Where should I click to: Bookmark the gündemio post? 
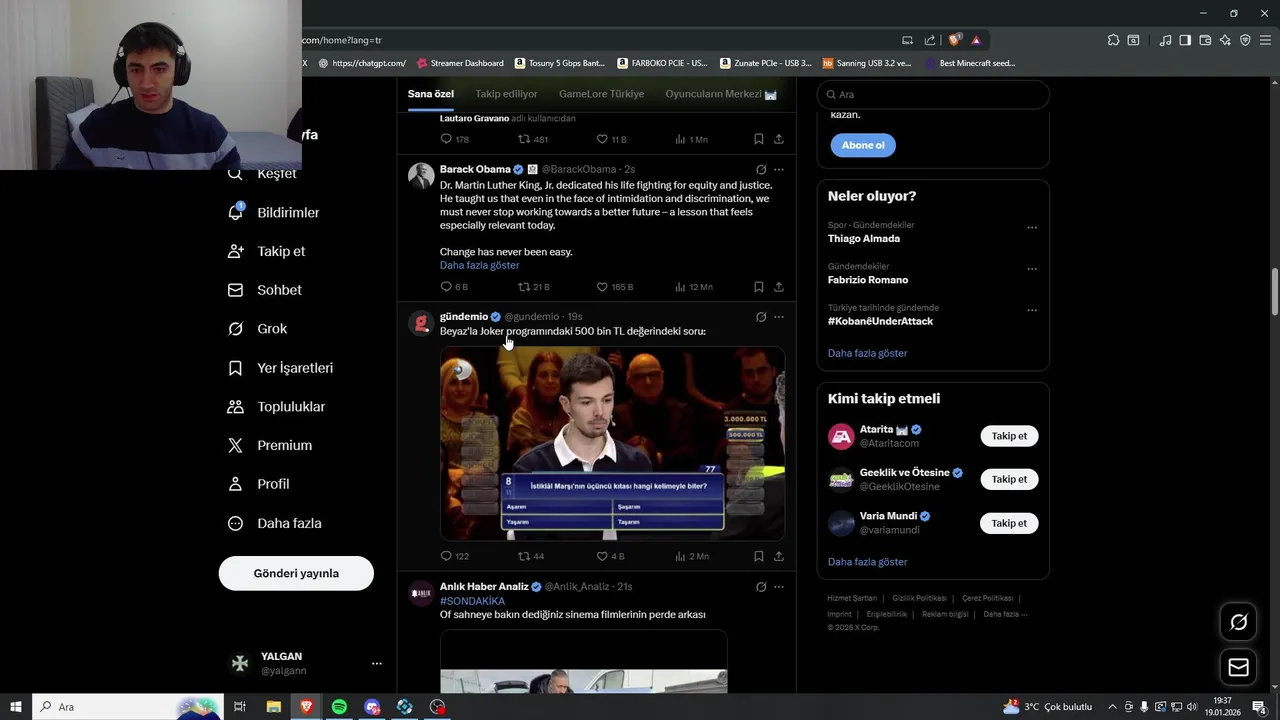coord(758,556)
